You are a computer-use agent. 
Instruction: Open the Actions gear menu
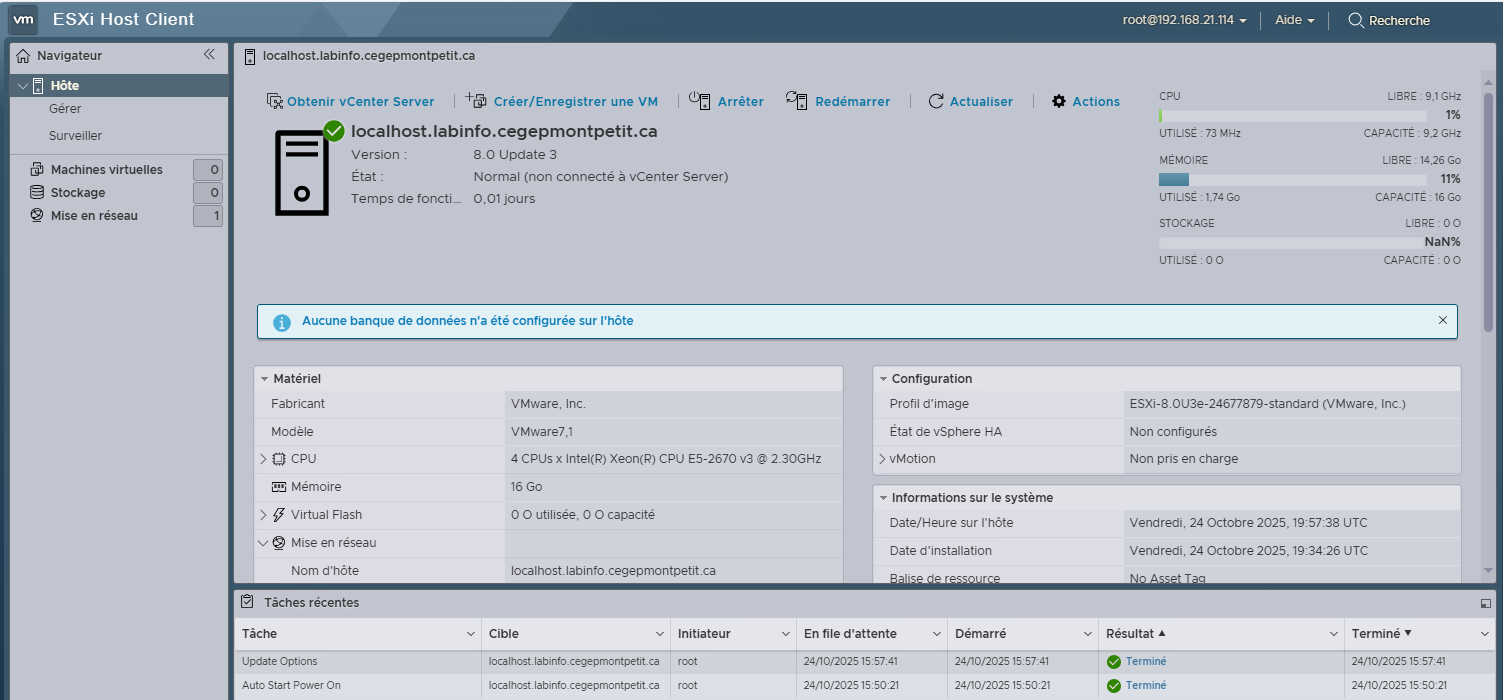[x=1057, y=100]
